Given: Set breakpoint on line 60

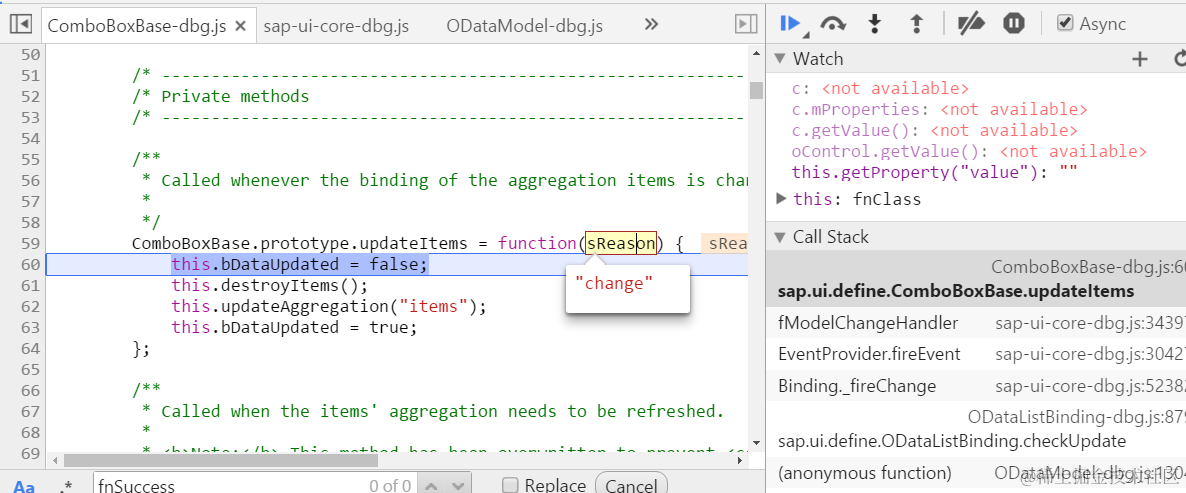Looking at the screenshot, I should [x=29, y=265].
